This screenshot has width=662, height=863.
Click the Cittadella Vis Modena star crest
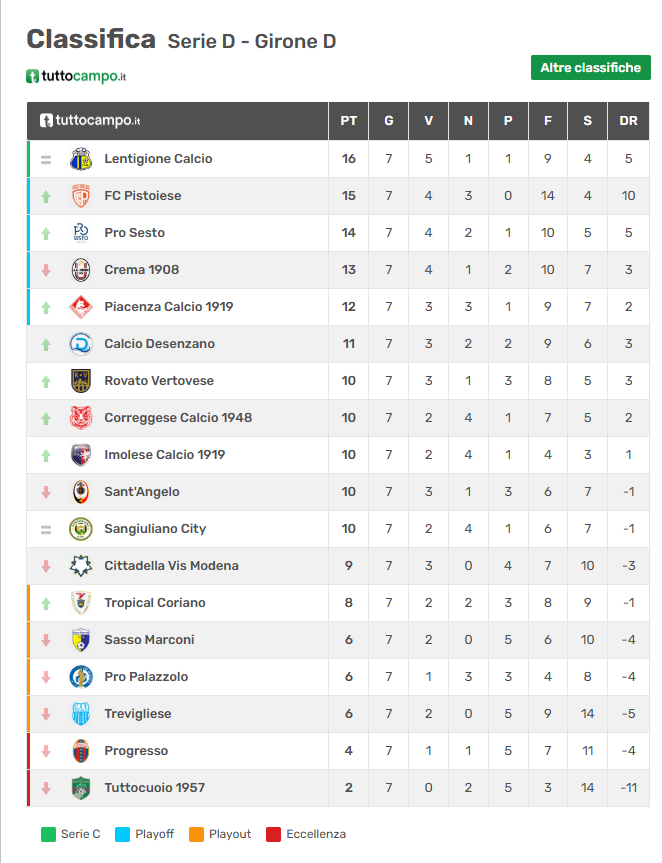(81, 566)
